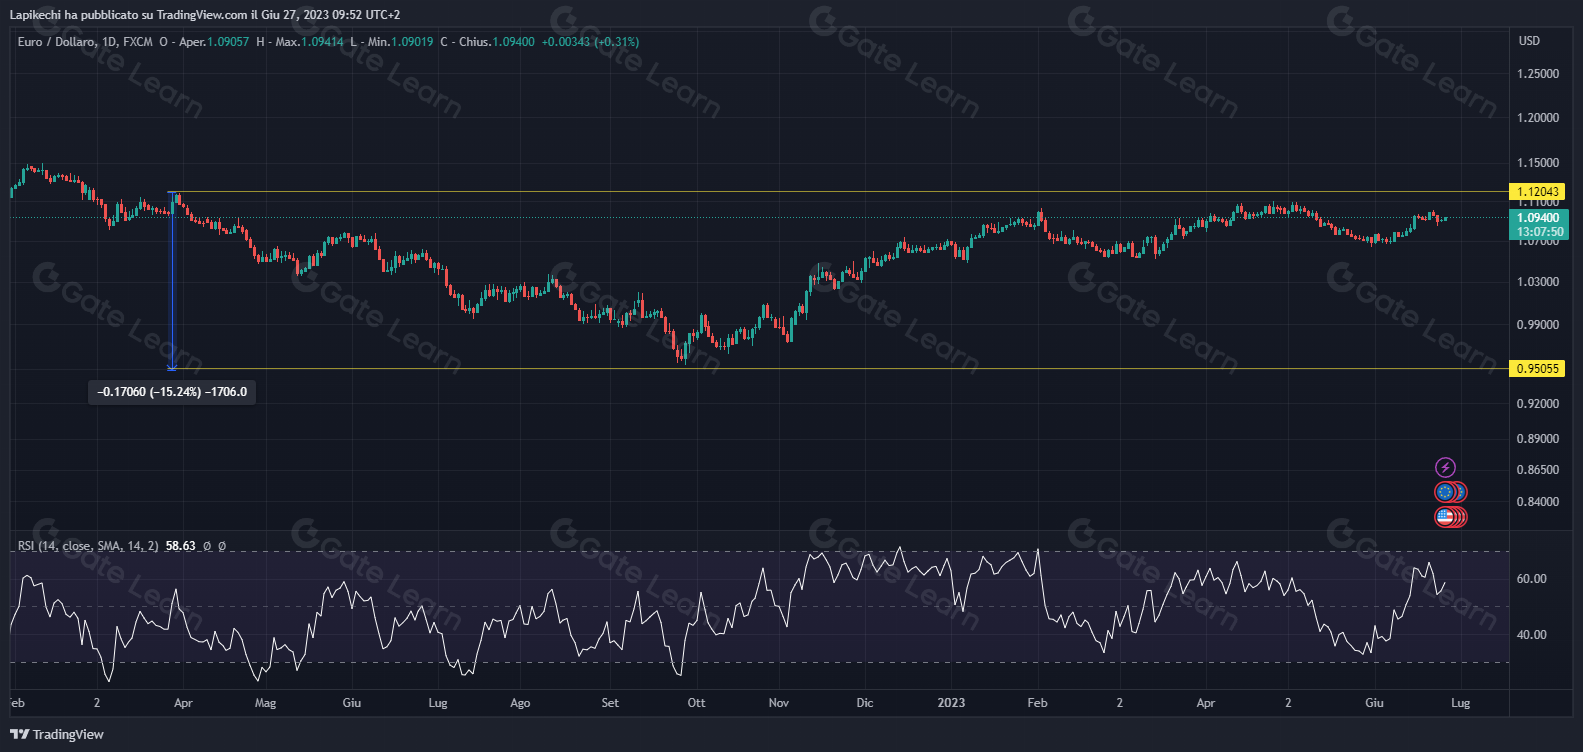Image resolution: width=1583 pixels, height=752 pixels.
Task: Click the 2023 label on the time axis
Action: coord(951,703)
